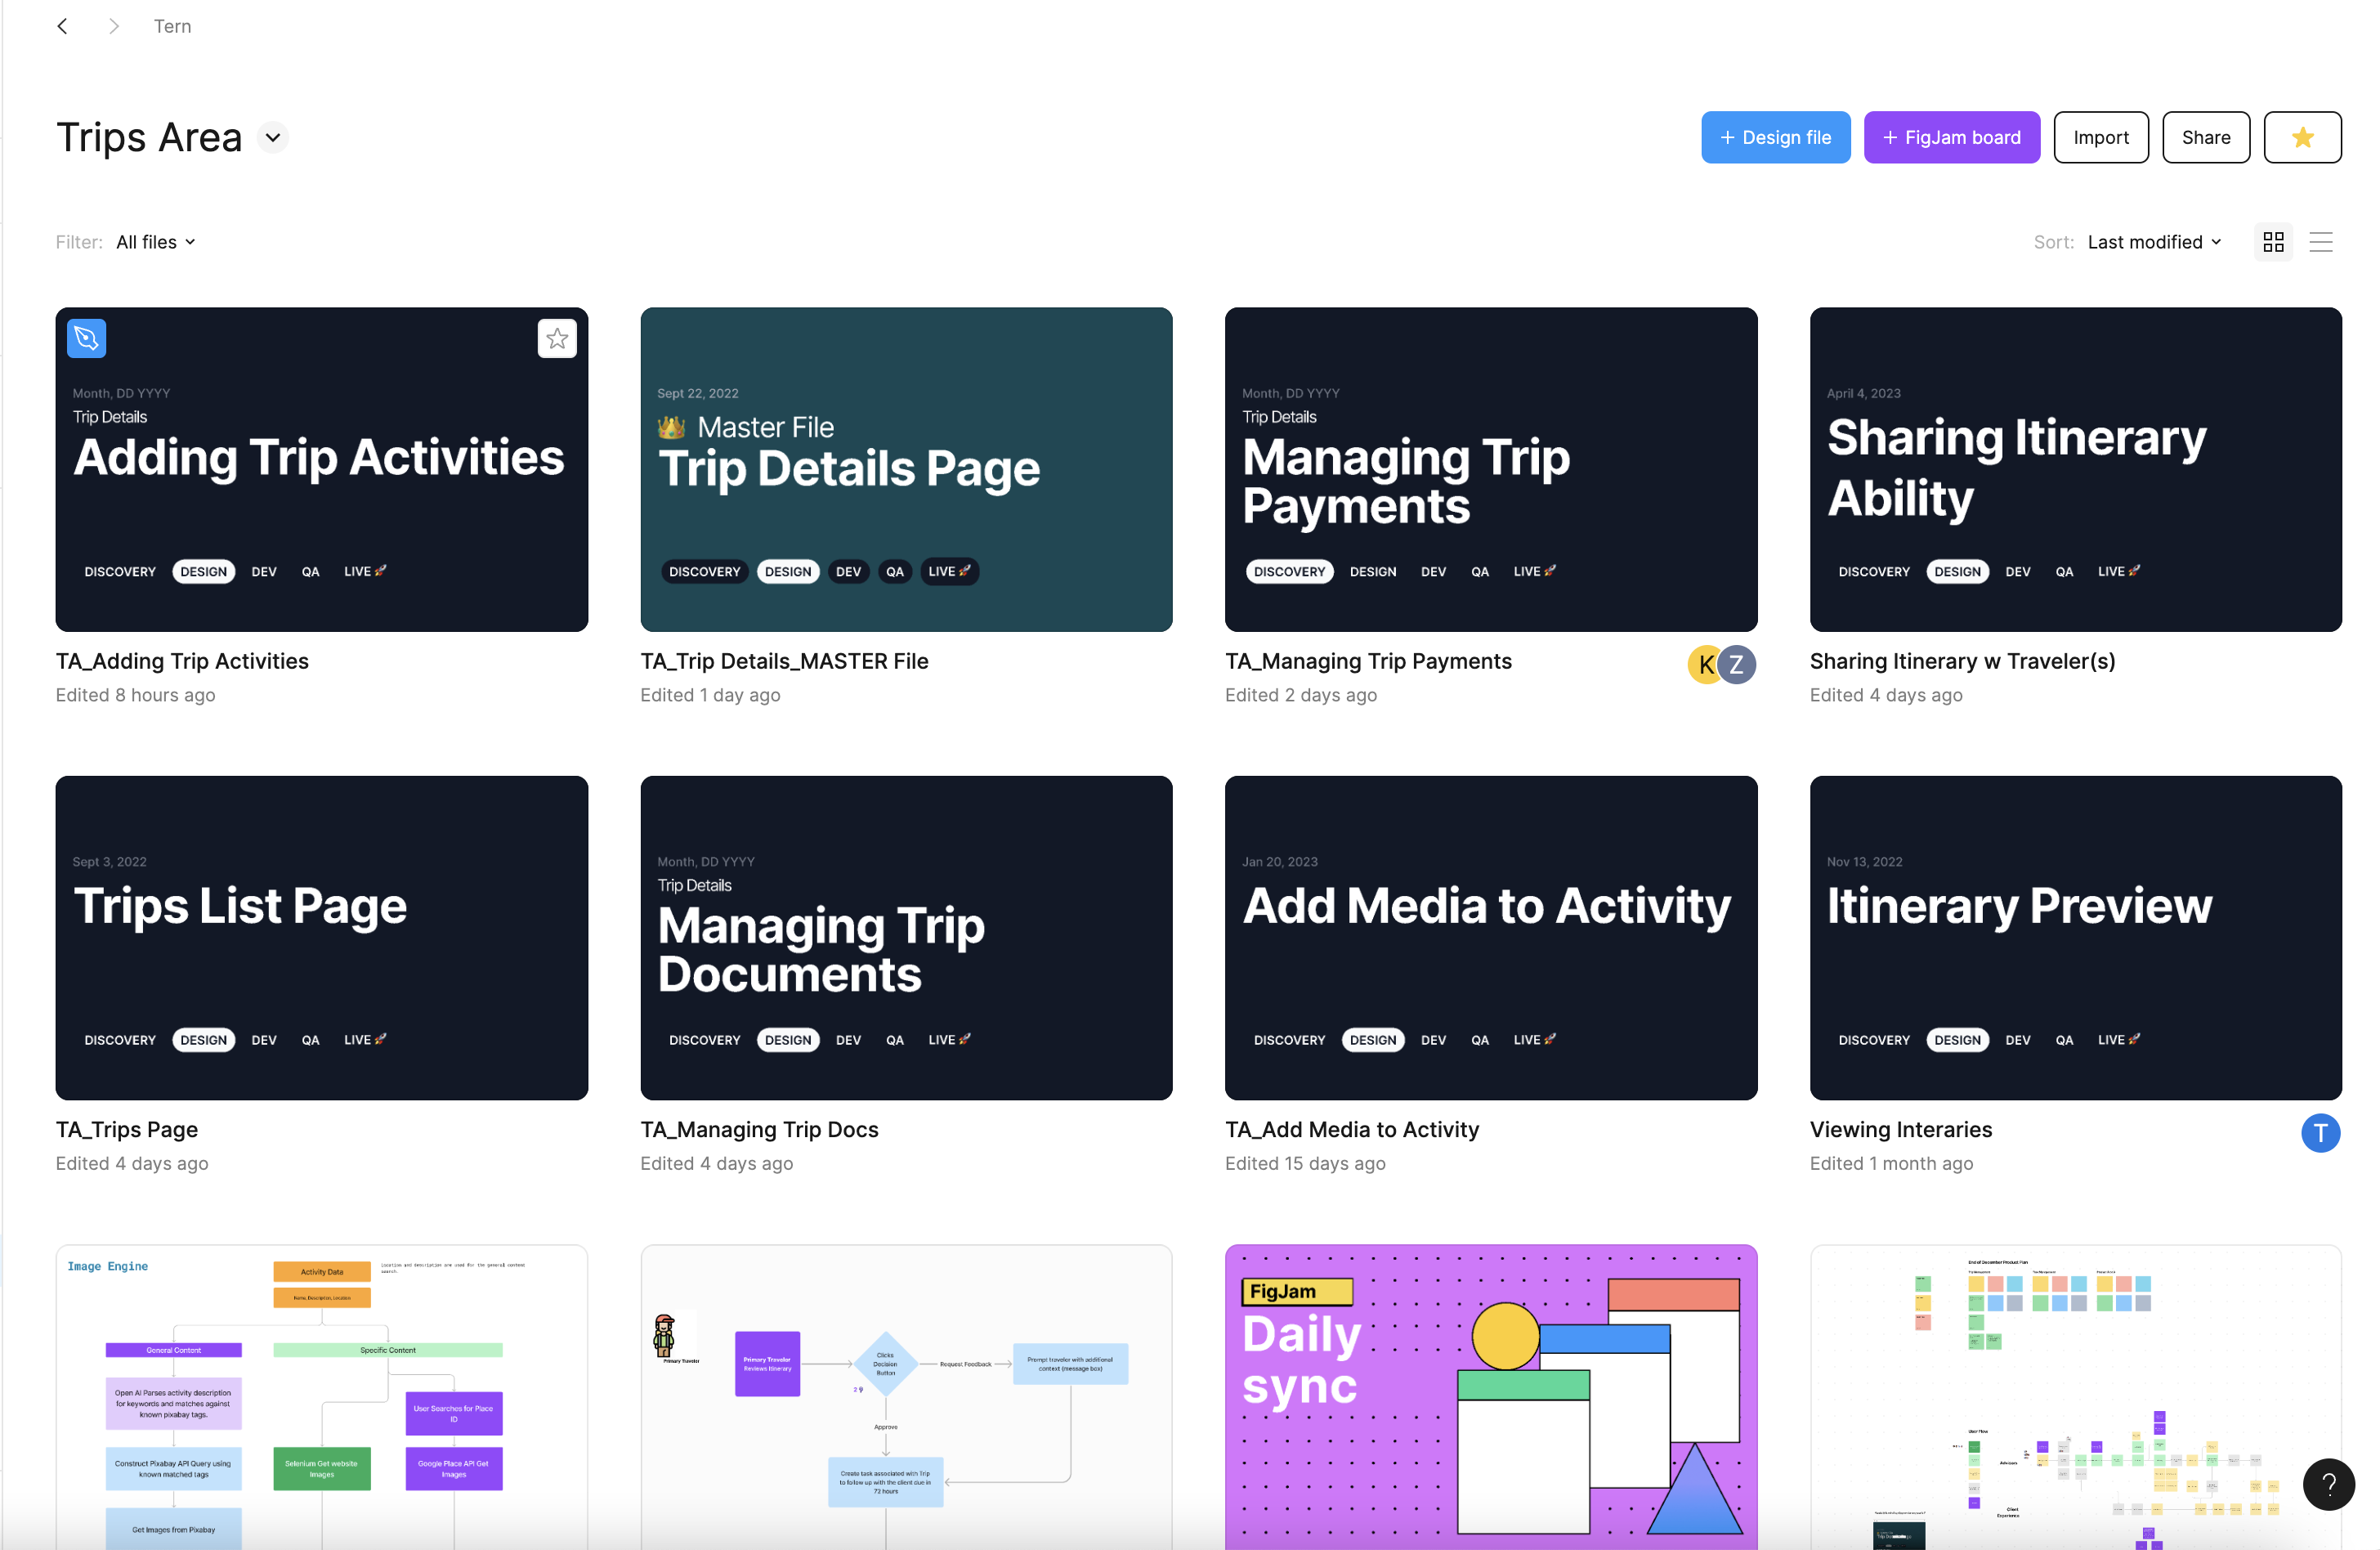Click the TA_Adding Trip Activities file name

(182, 661)
